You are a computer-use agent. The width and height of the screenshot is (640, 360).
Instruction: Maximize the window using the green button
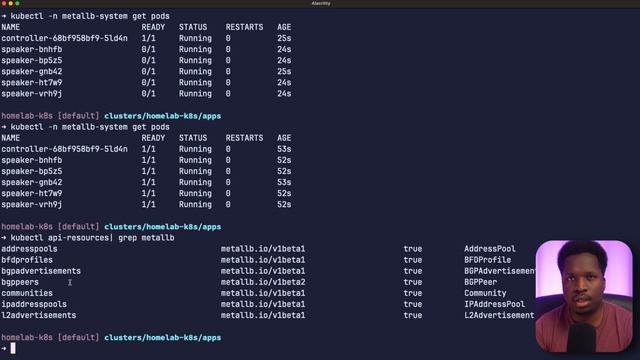click(17, 3)
